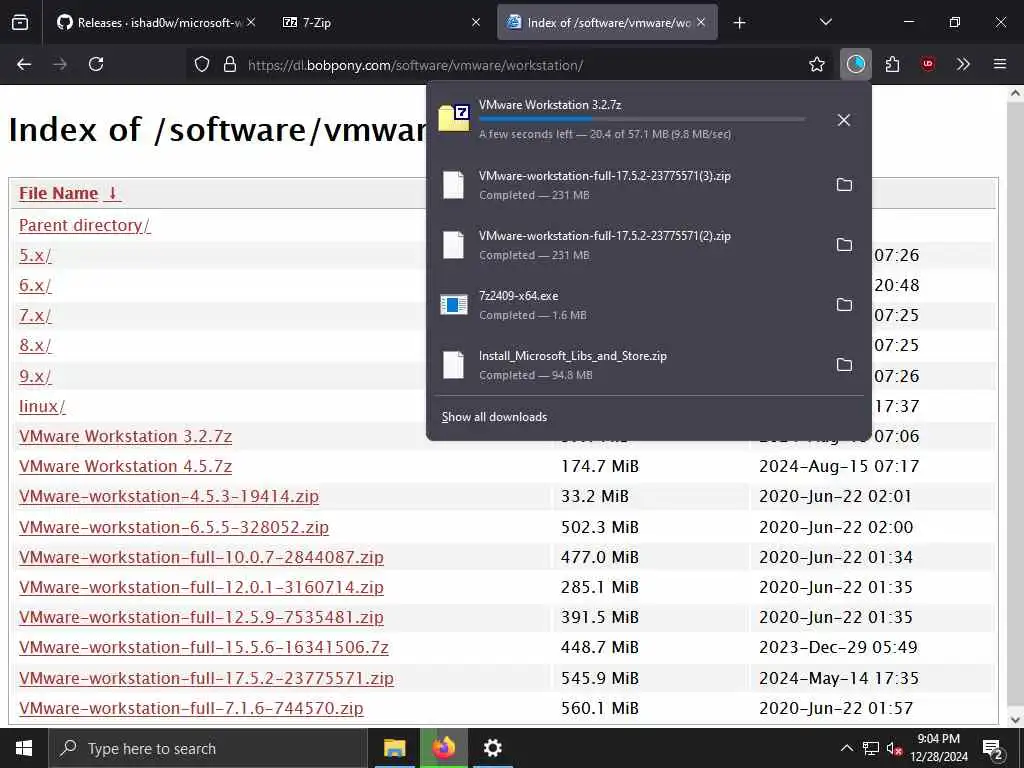
Task: Open the uBlock Origin extension icon
Action: (x=927, y=64)
